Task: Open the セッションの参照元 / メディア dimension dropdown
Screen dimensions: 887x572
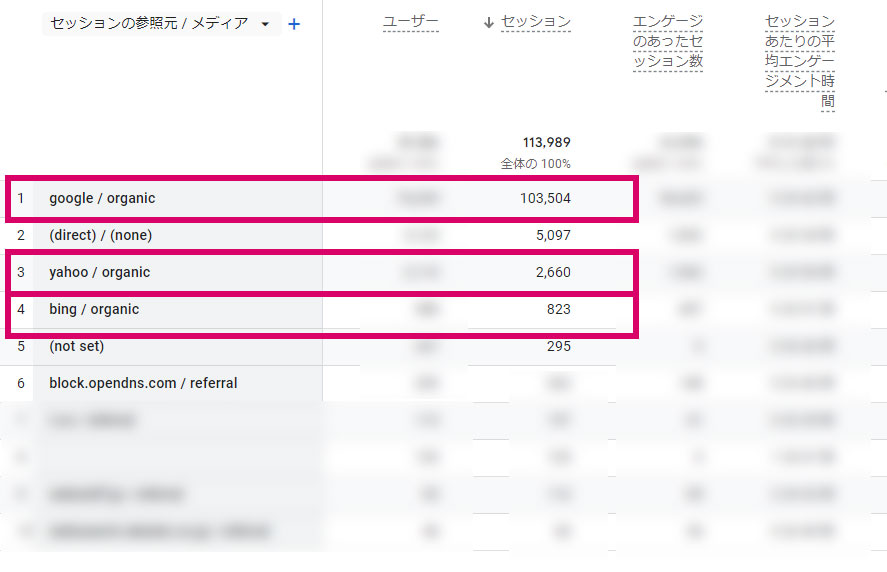Action: coord(161,24)
